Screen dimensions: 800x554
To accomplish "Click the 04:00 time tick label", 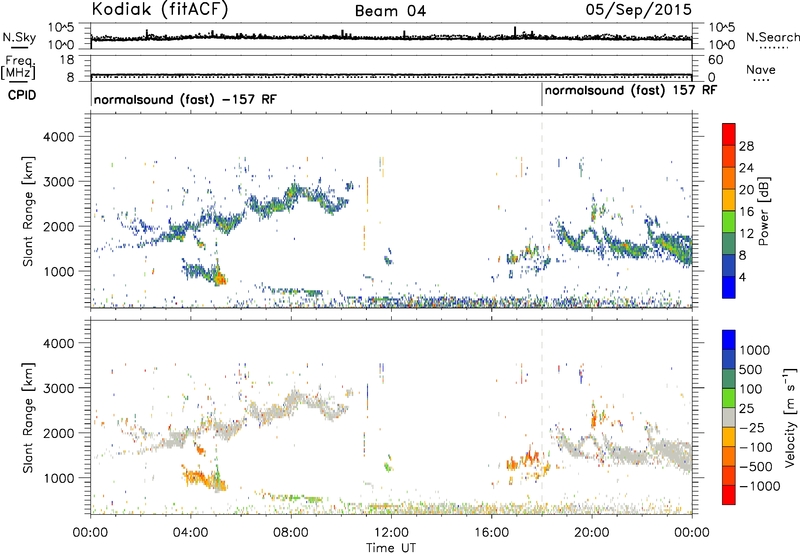I will click(190, 533).
